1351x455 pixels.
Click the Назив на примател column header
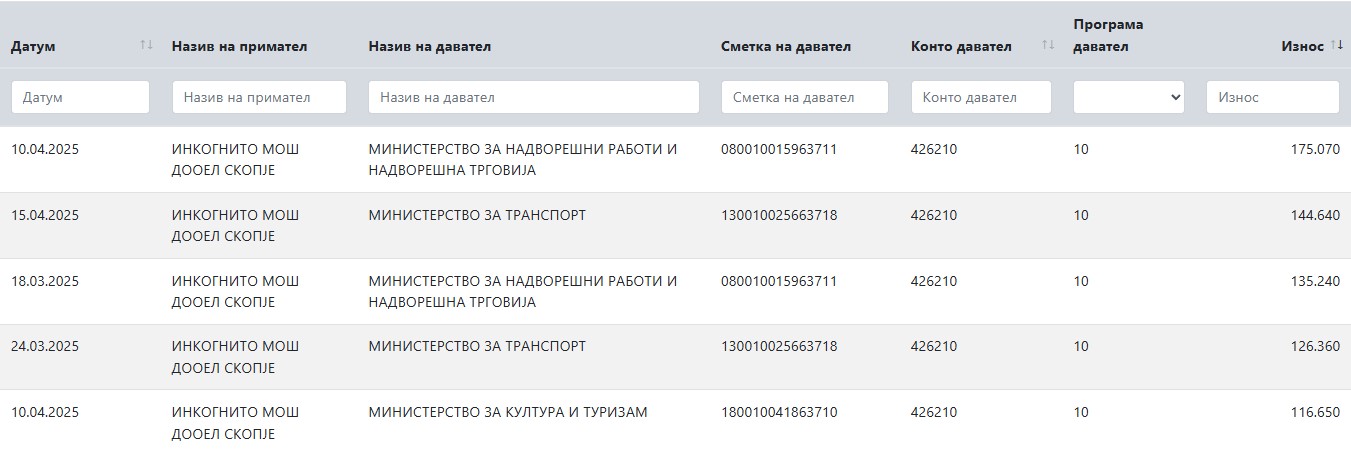pyautogui.click(x=239, y=46)
